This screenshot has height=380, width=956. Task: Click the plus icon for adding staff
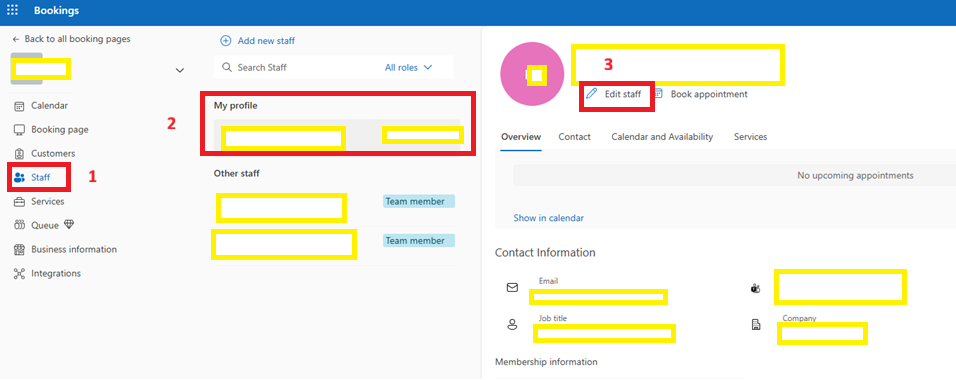coord(226,41)
